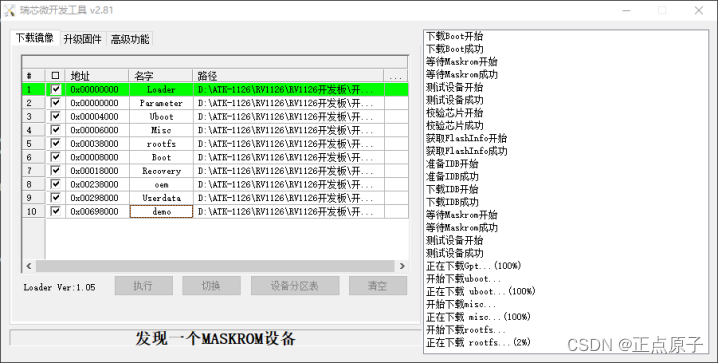The height and width of the screenshot is (363, 719).
Task: Select the Recovery name cell
Action: click(161, 170)
